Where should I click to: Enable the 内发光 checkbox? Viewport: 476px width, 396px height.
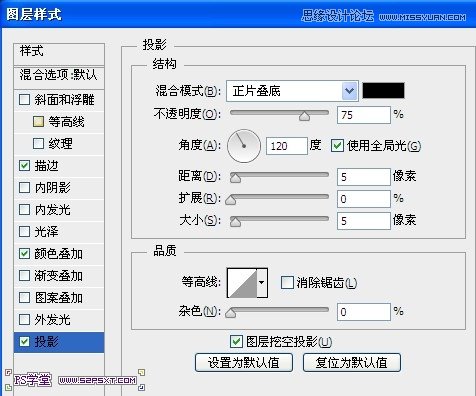24,210
